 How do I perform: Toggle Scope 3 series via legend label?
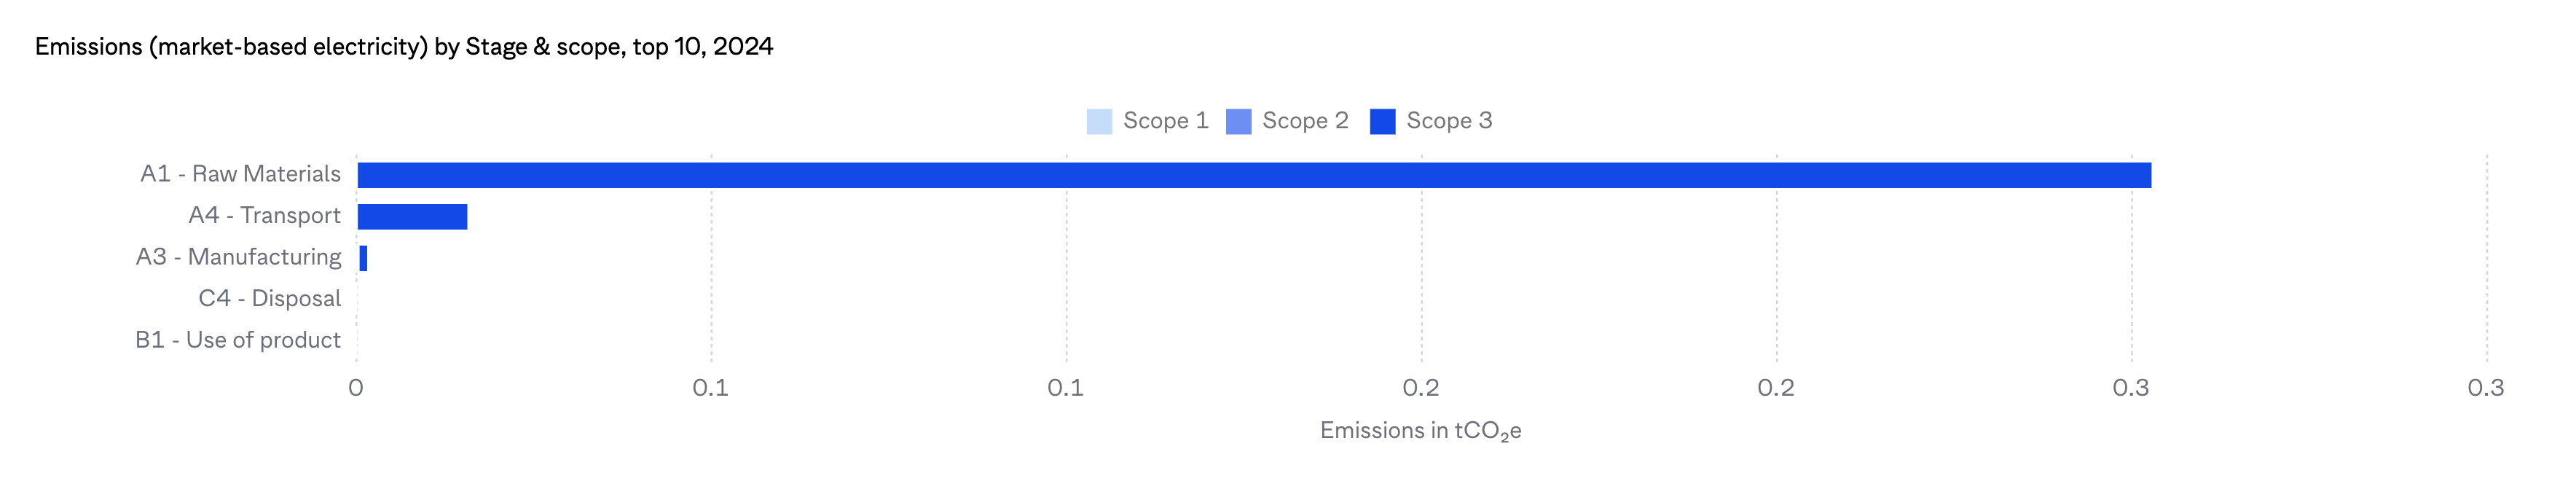tap(1449, 121)
